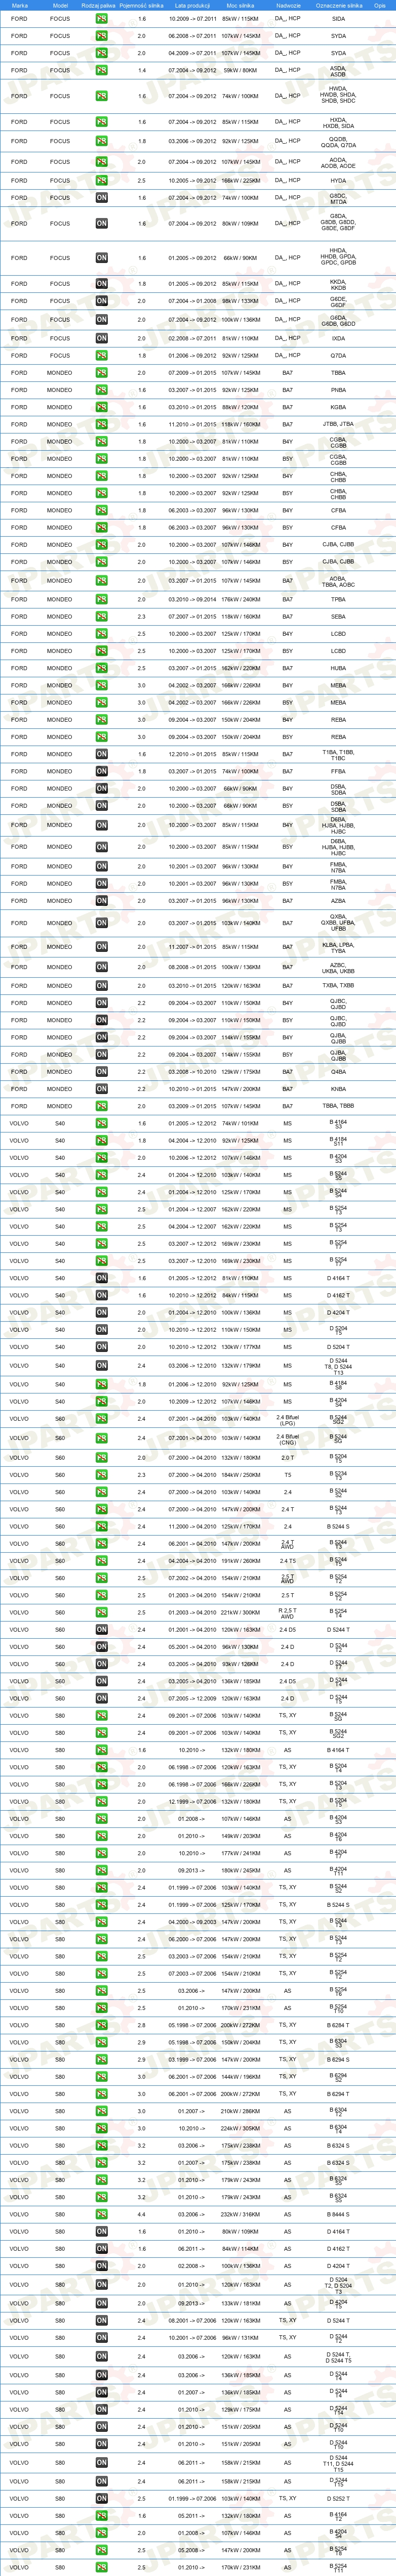This screenshot has width=396, height=2576.
Task: Click petrol icon in S80 B 6284 T row
Action: click(101, 2025)
